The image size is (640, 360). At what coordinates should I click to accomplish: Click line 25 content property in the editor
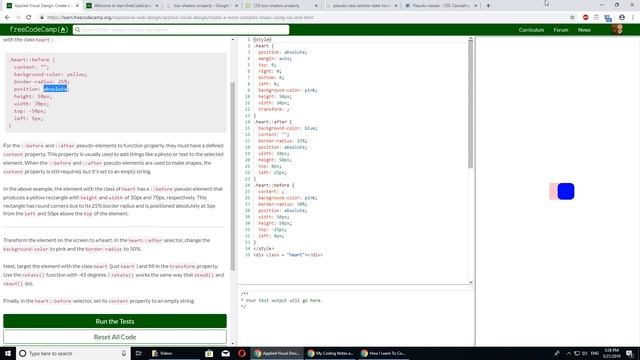pos(271,191)
